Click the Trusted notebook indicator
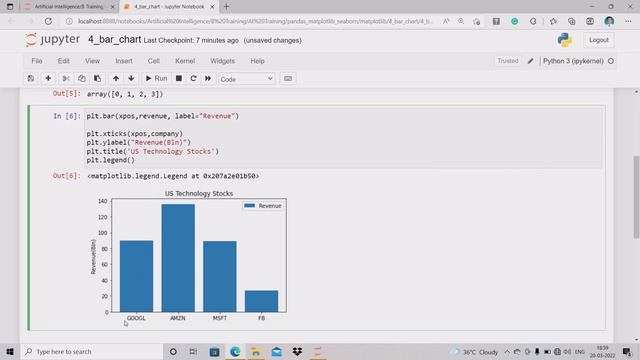 [x=508, y=61]
